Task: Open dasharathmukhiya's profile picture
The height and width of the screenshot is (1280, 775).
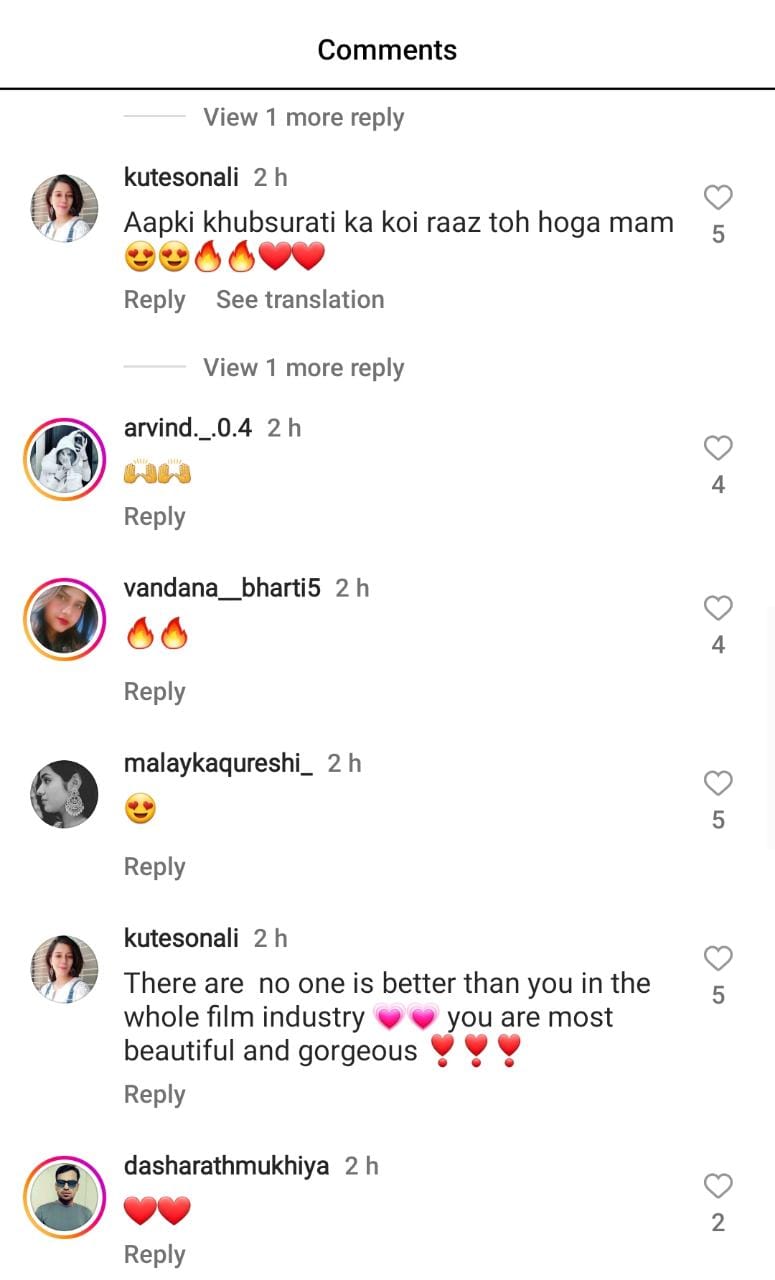Action: [x=64, y=1195]
